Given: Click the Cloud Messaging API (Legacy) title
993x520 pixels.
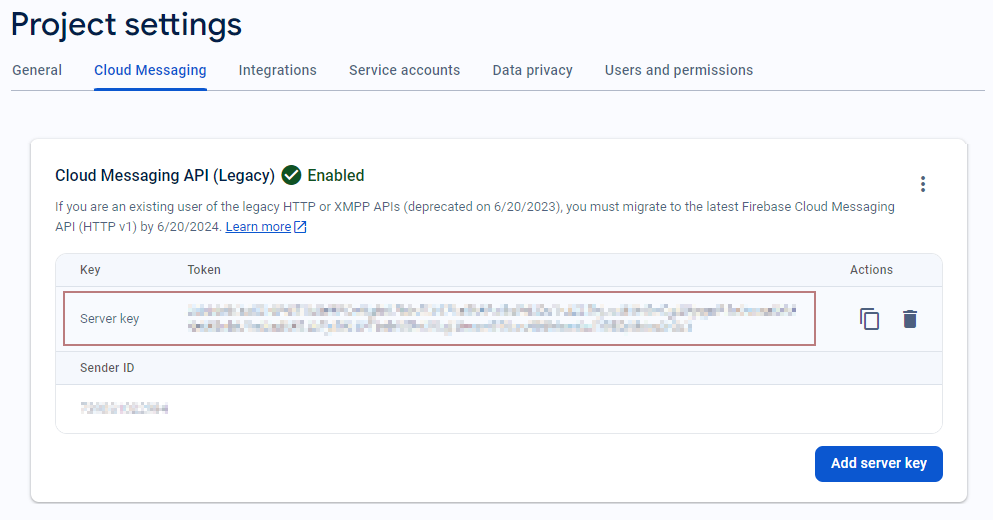Looking at the screenshot, I should pos(164,175).
